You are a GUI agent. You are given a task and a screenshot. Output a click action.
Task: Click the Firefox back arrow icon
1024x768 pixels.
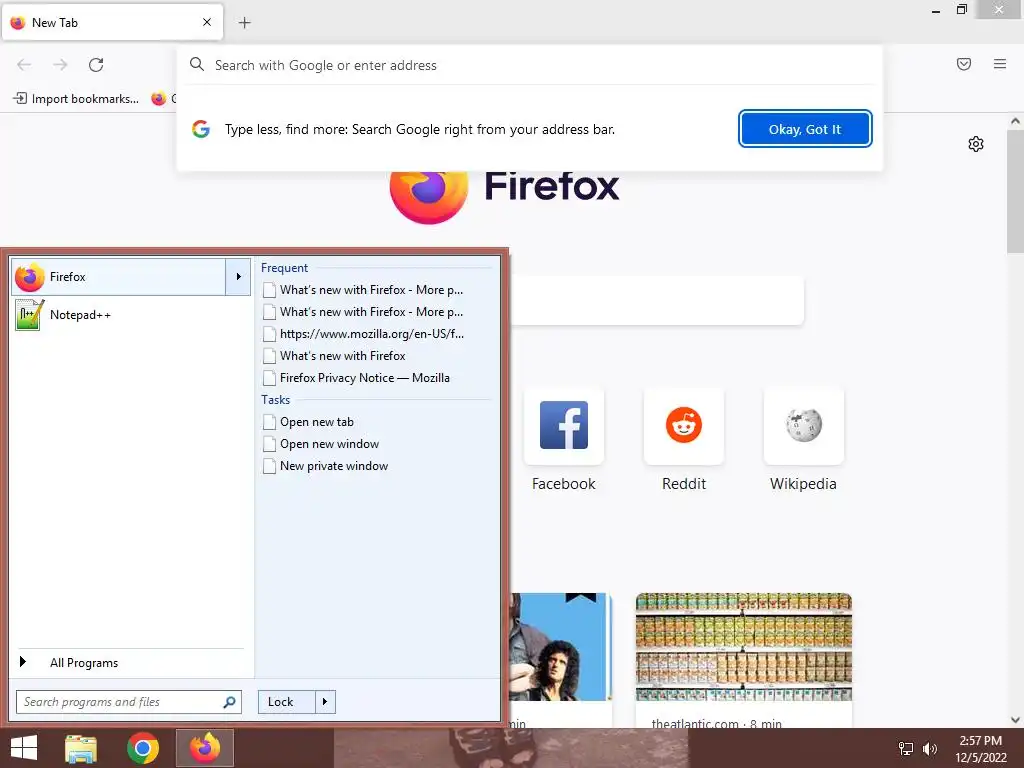click(x=24, y=65)
